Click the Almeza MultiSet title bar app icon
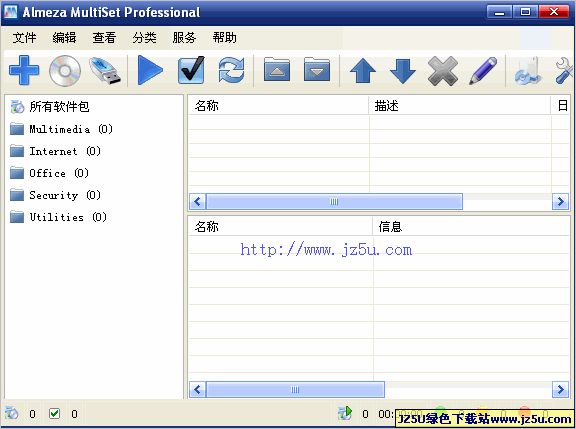Viewport: 576px width, 429px height. 10,12
